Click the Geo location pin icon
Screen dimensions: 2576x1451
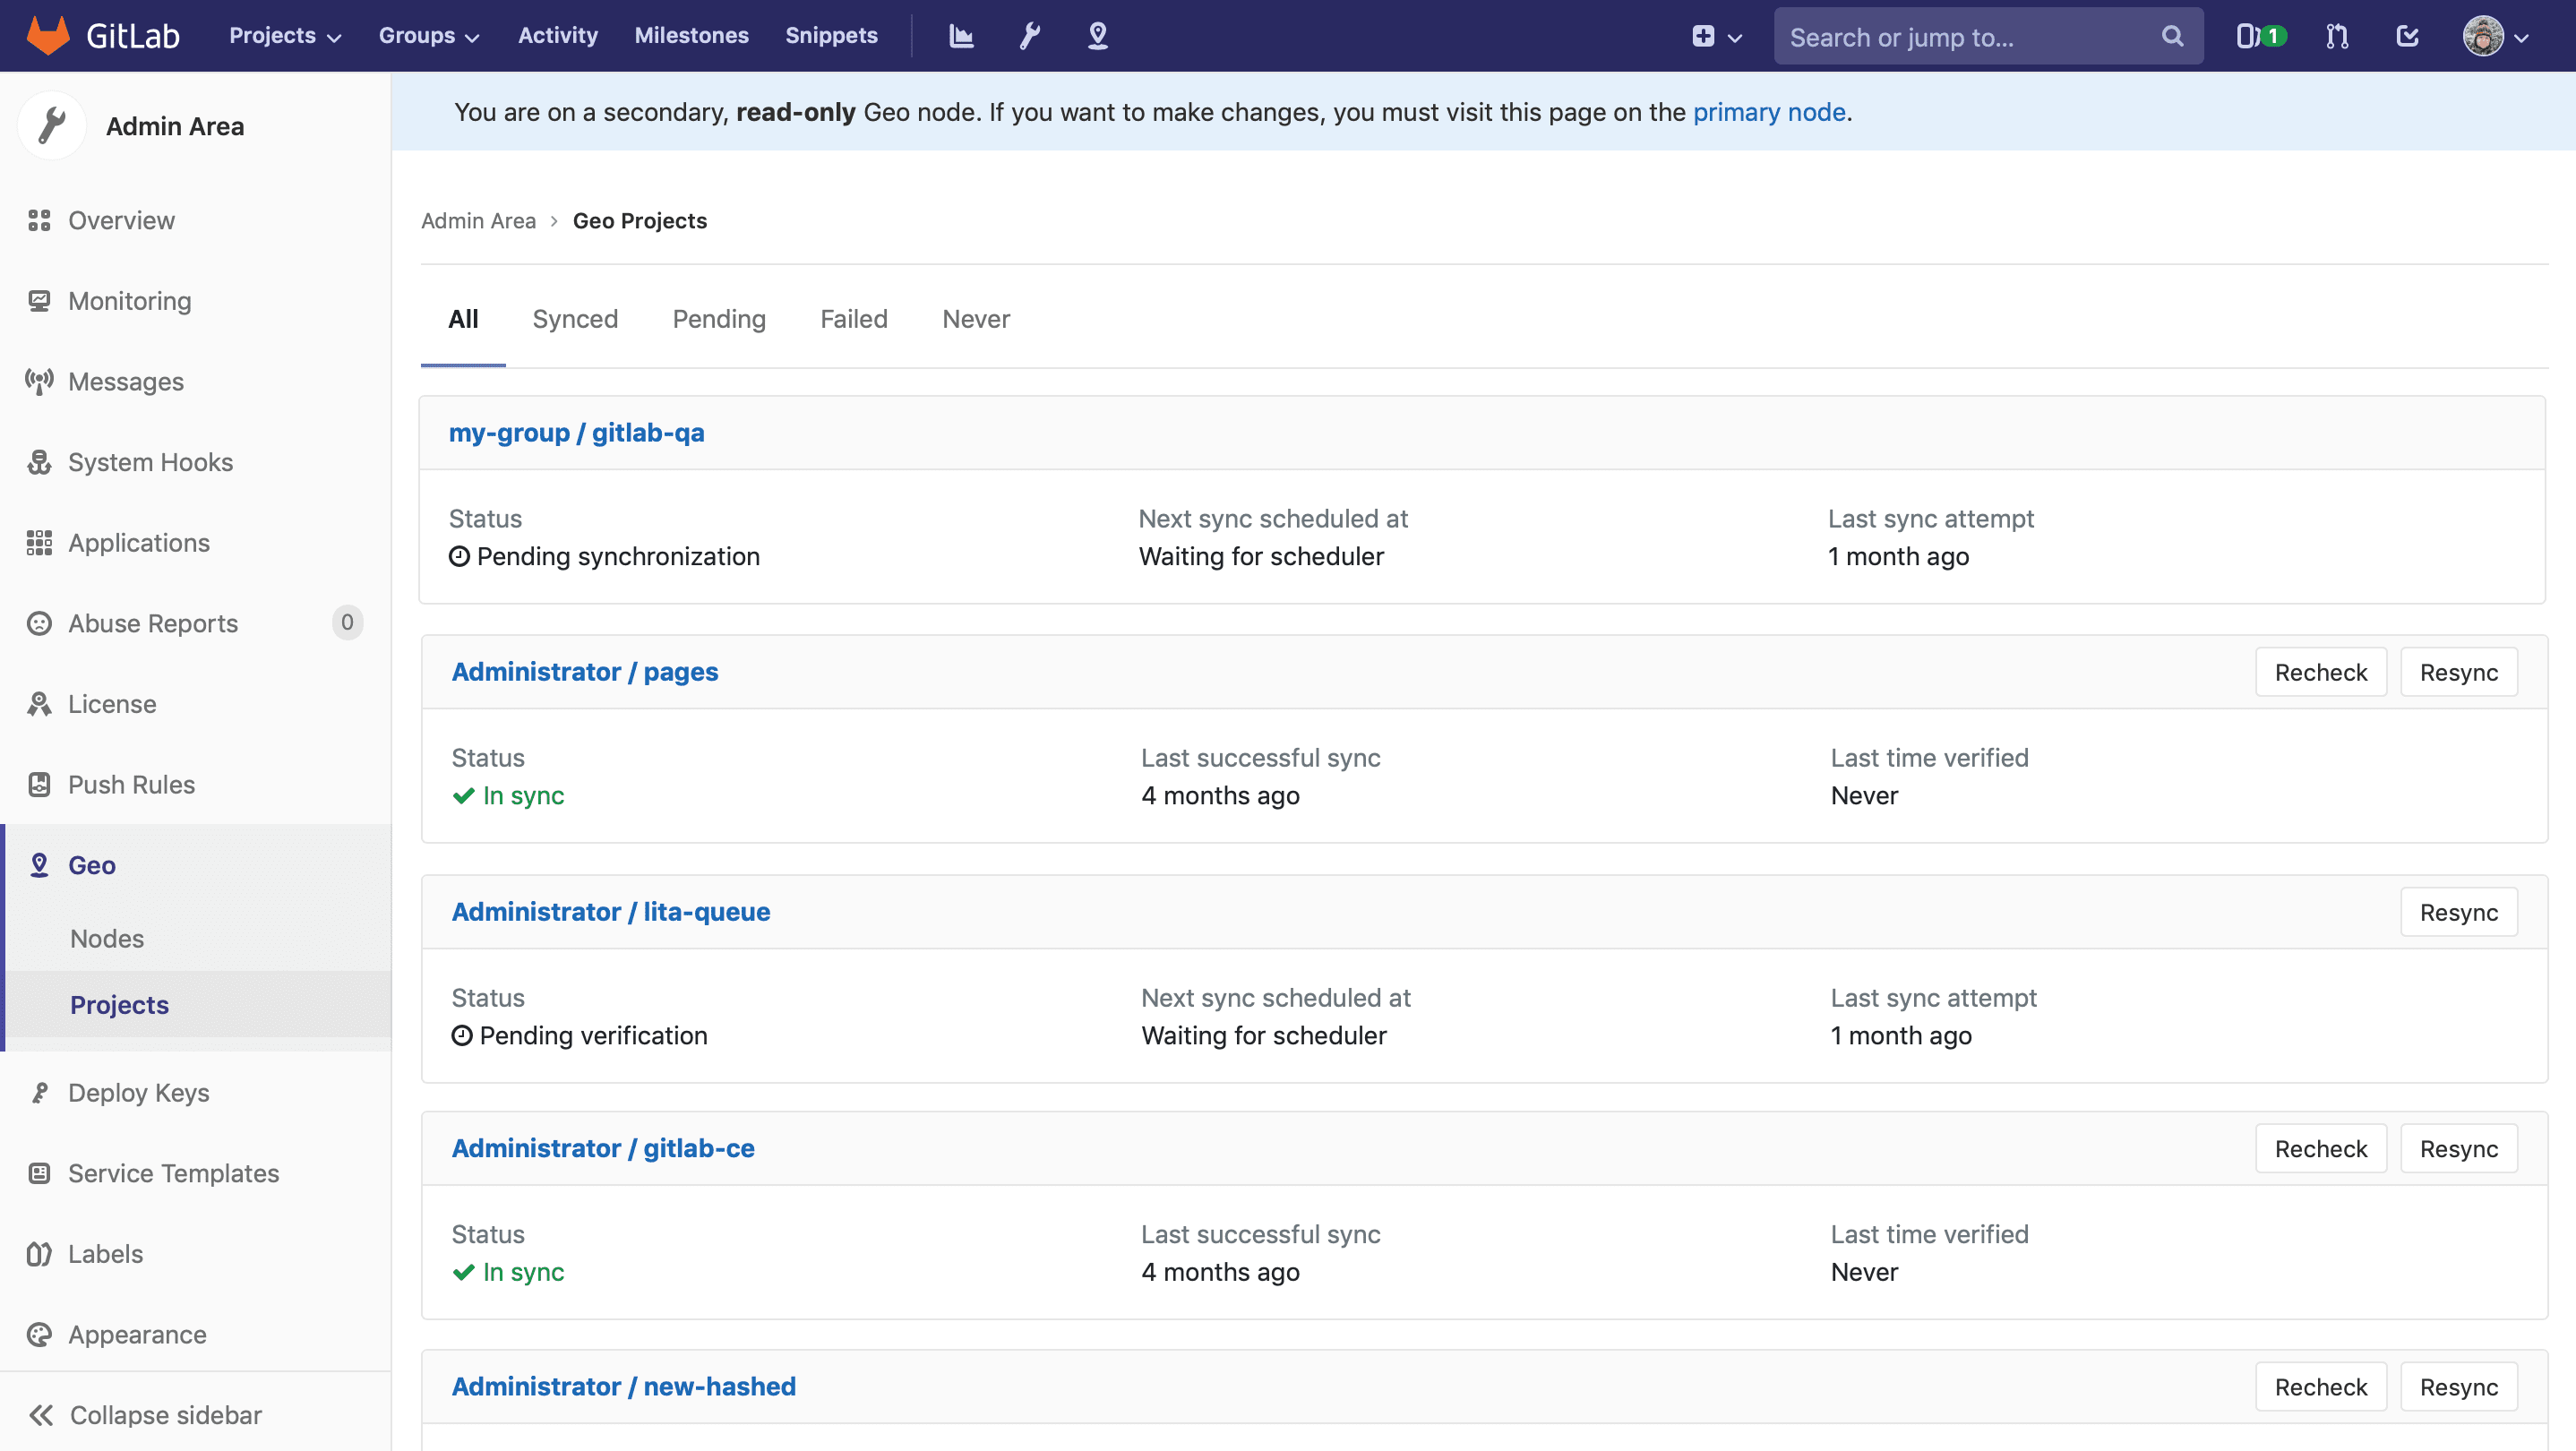(x=1099, y=36)
